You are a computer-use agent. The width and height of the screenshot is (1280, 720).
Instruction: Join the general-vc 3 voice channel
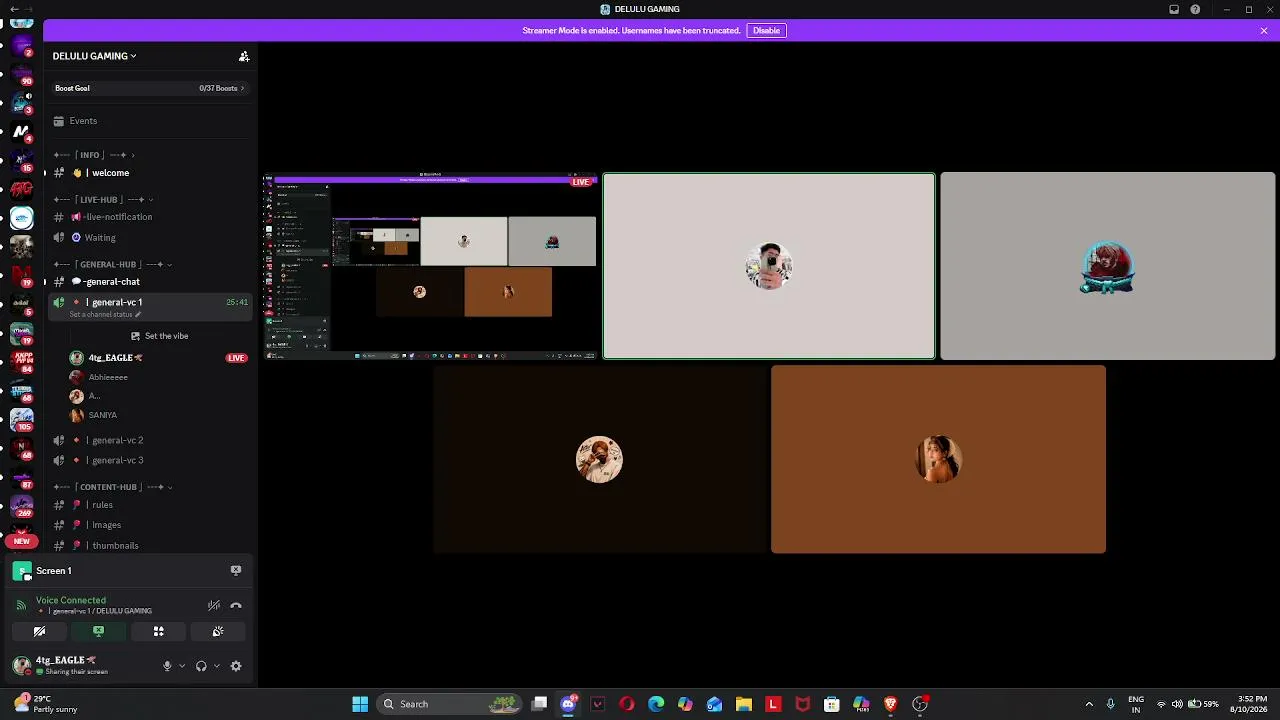150,460
